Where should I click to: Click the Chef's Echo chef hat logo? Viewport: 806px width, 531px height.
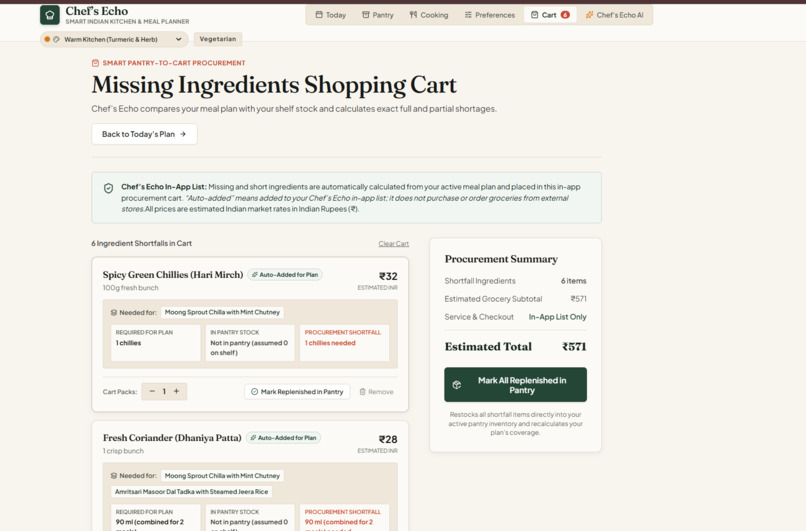click(x=50, y=15)
